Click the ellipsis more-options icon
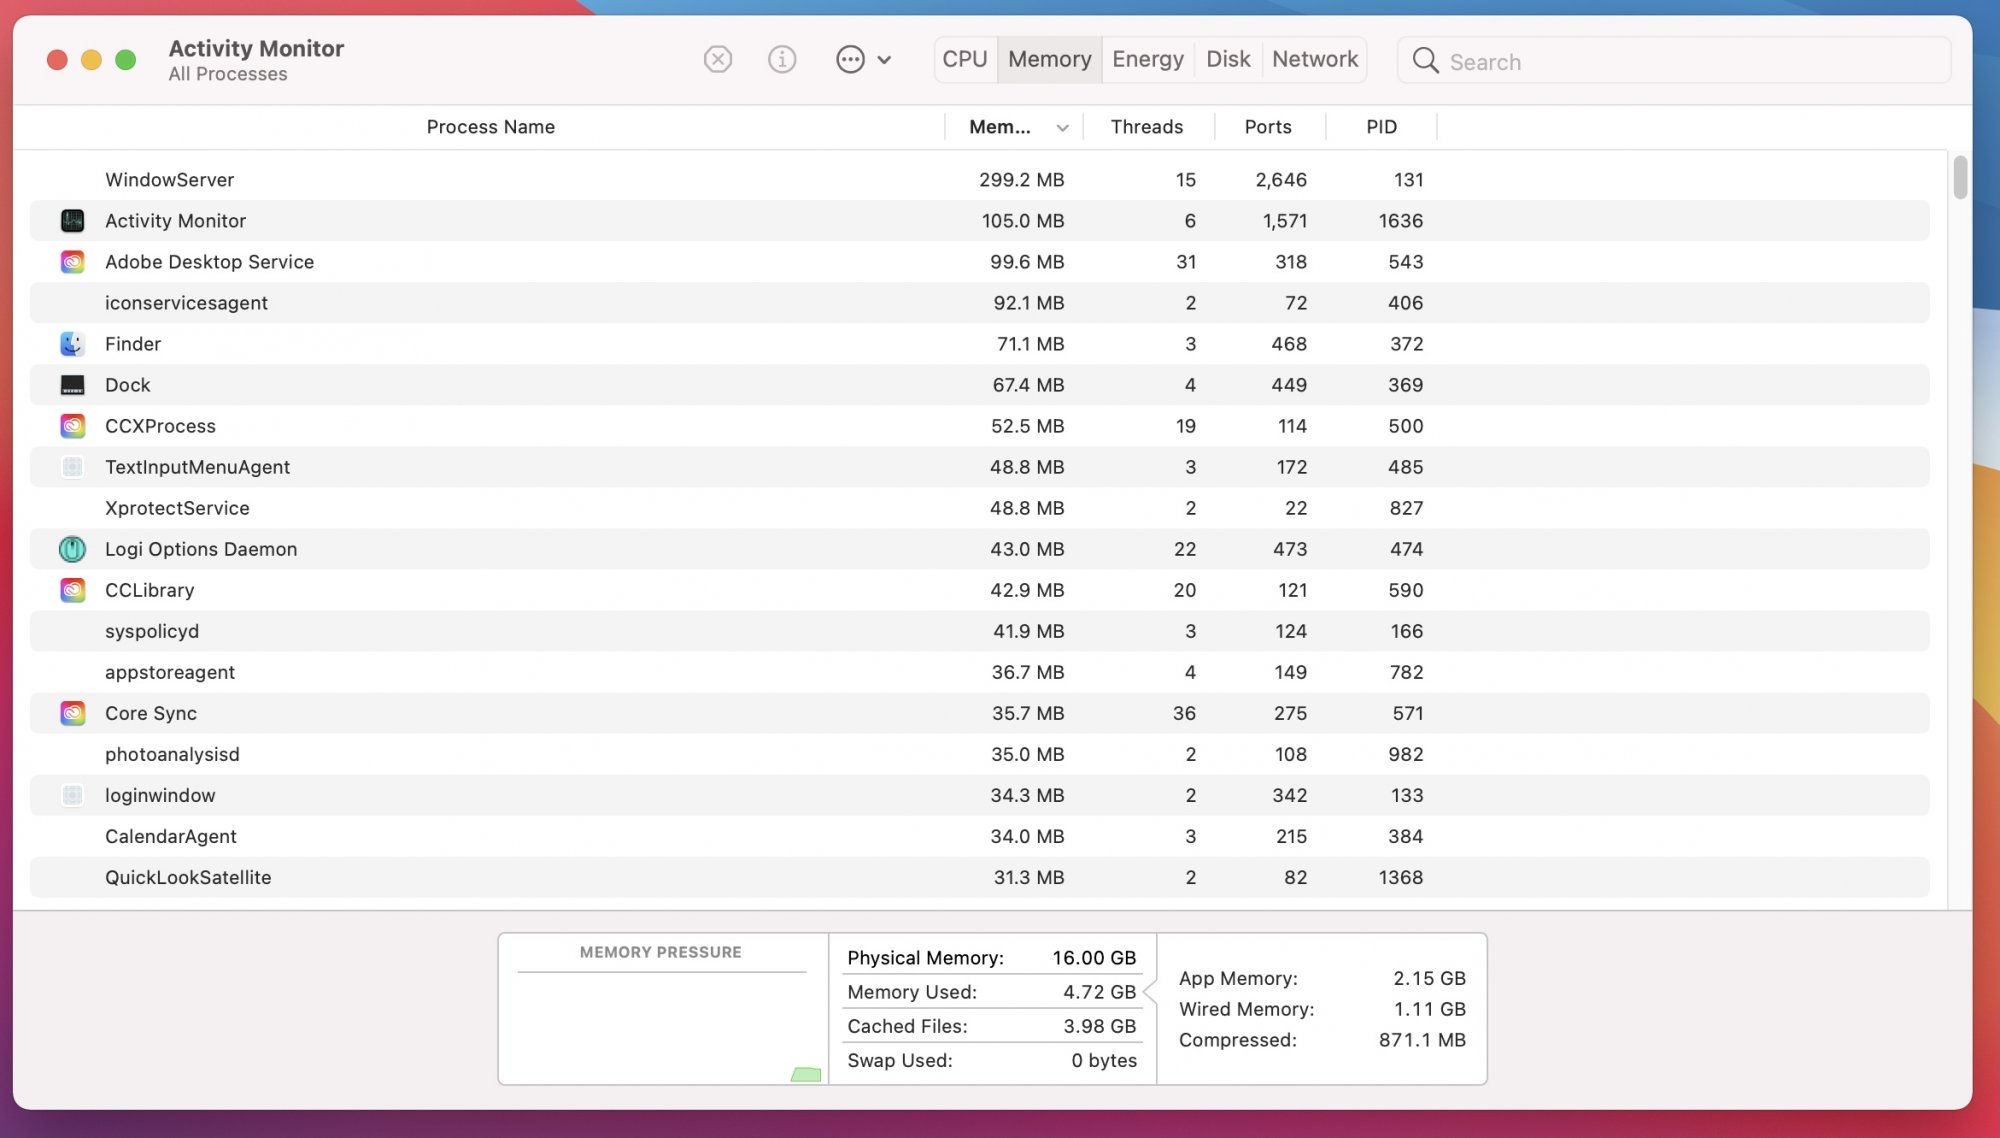2000x1138 pixels. coord(850,60)
